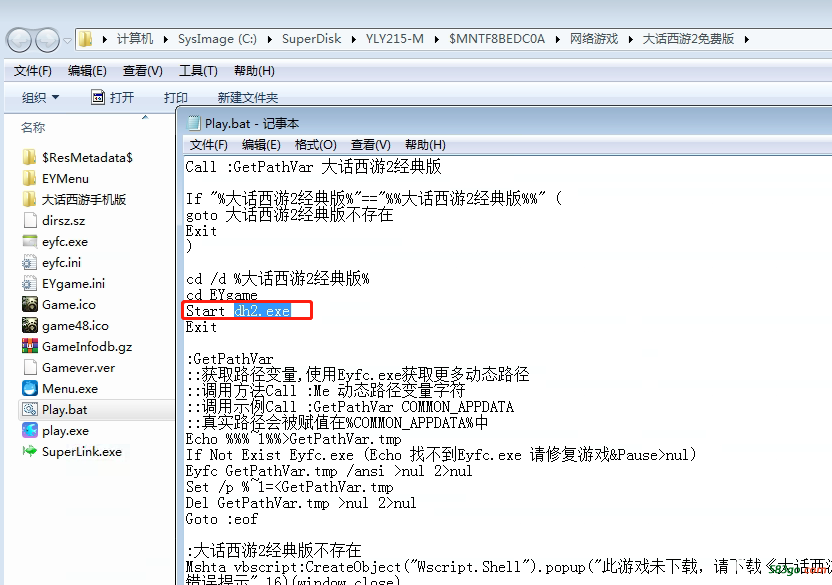832x585 pixels.
Task: Click 'Del GetPathVar.tmp >nul 2>nul' line
Action: click(301, 503)
